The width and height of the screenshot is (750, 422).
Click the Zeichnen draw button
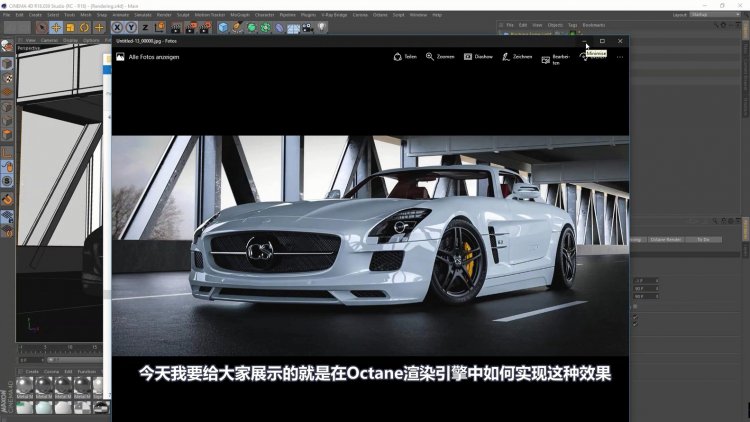coord(517,56)
